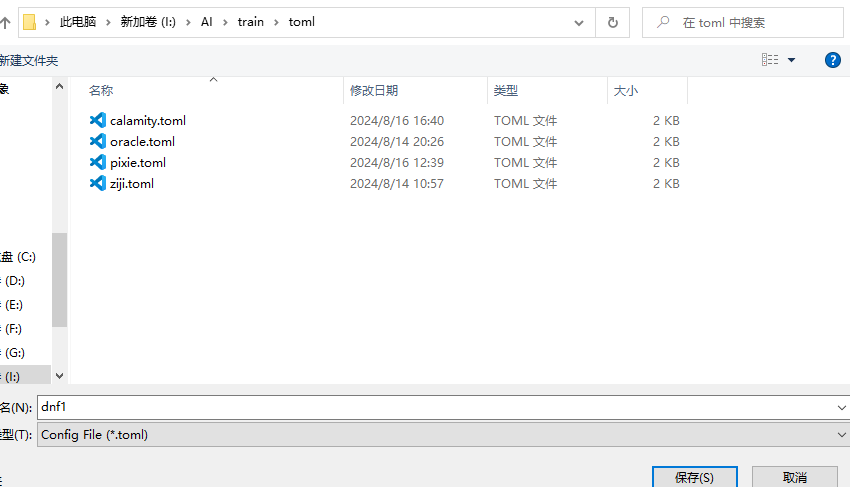The width and height of the screenshot is (850, 487).
Task: Click the refresh button beside address bar
Action: (612, 22)
